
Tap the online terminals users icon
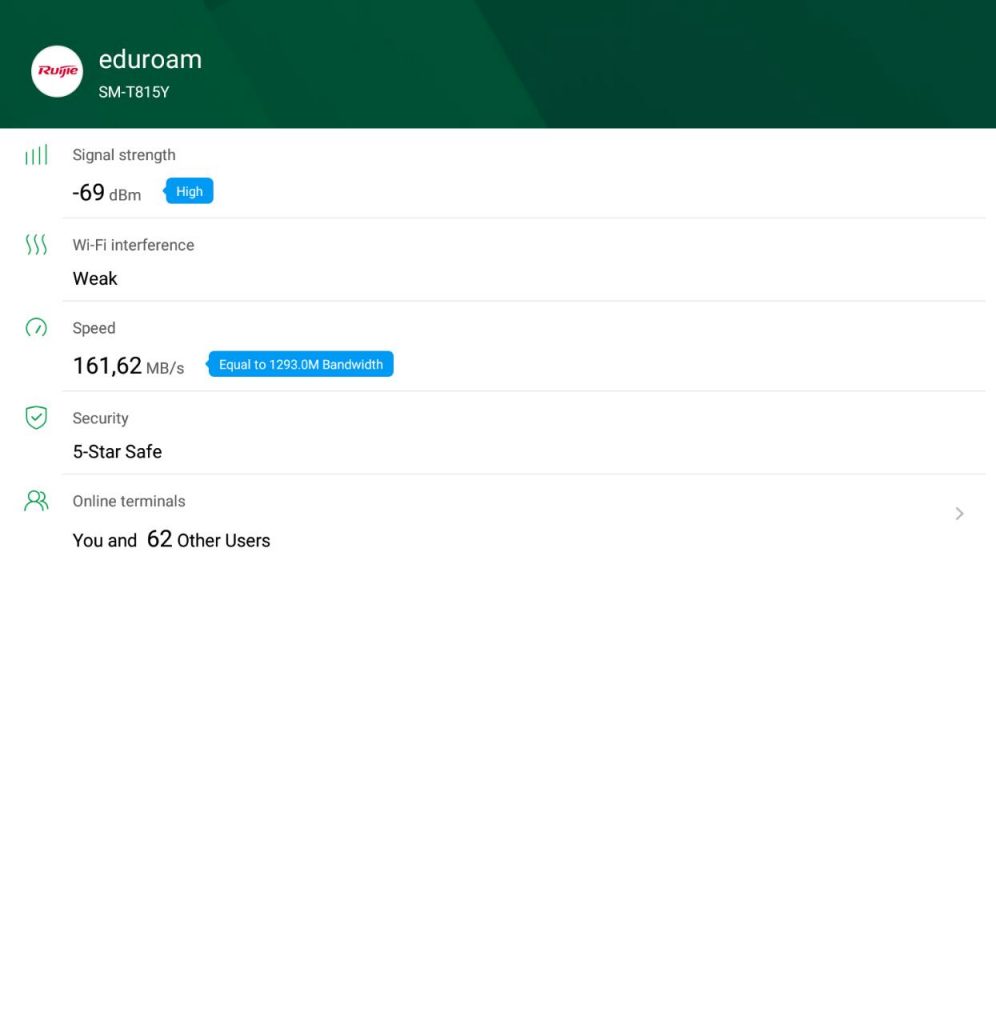(x=36, y=501)
